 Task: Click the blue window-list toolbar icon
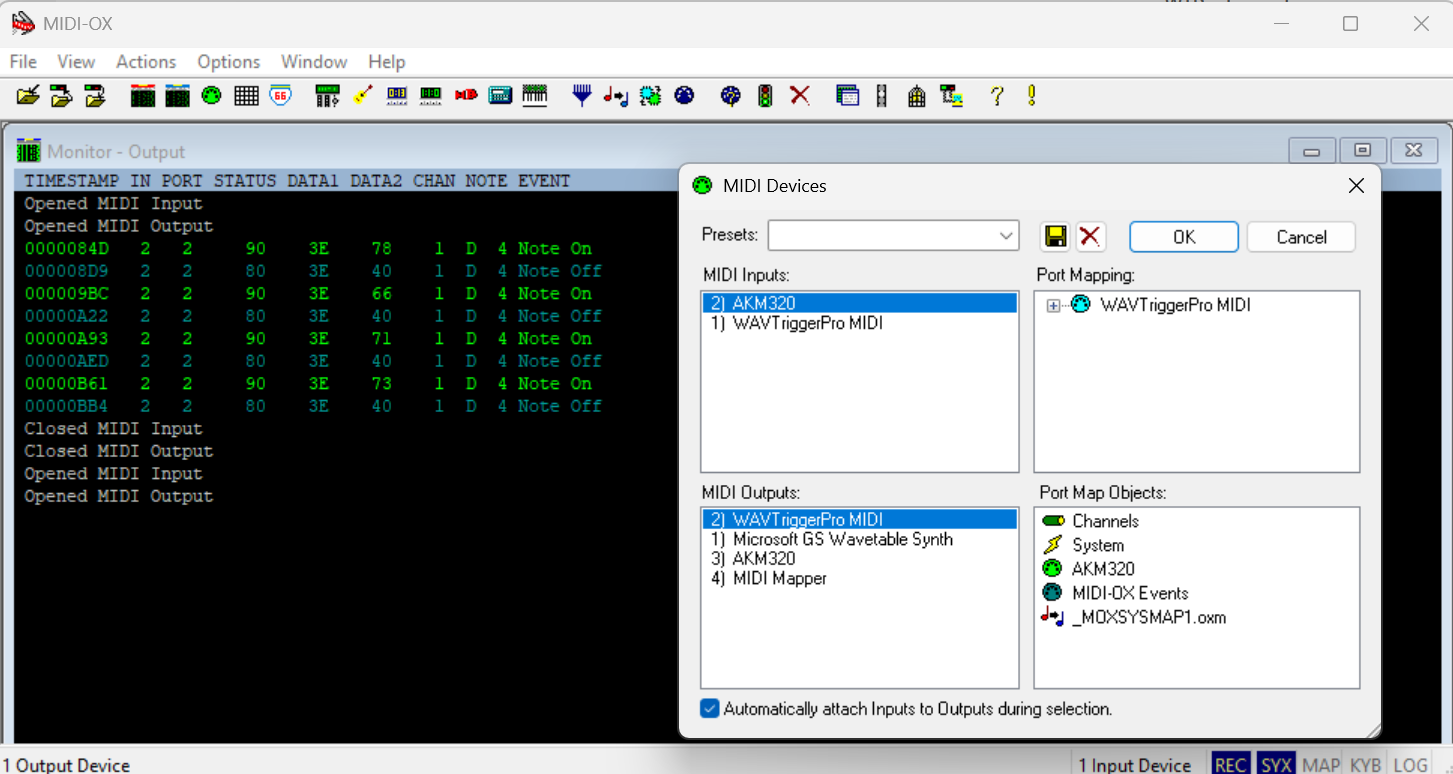[x=847, y=96]
